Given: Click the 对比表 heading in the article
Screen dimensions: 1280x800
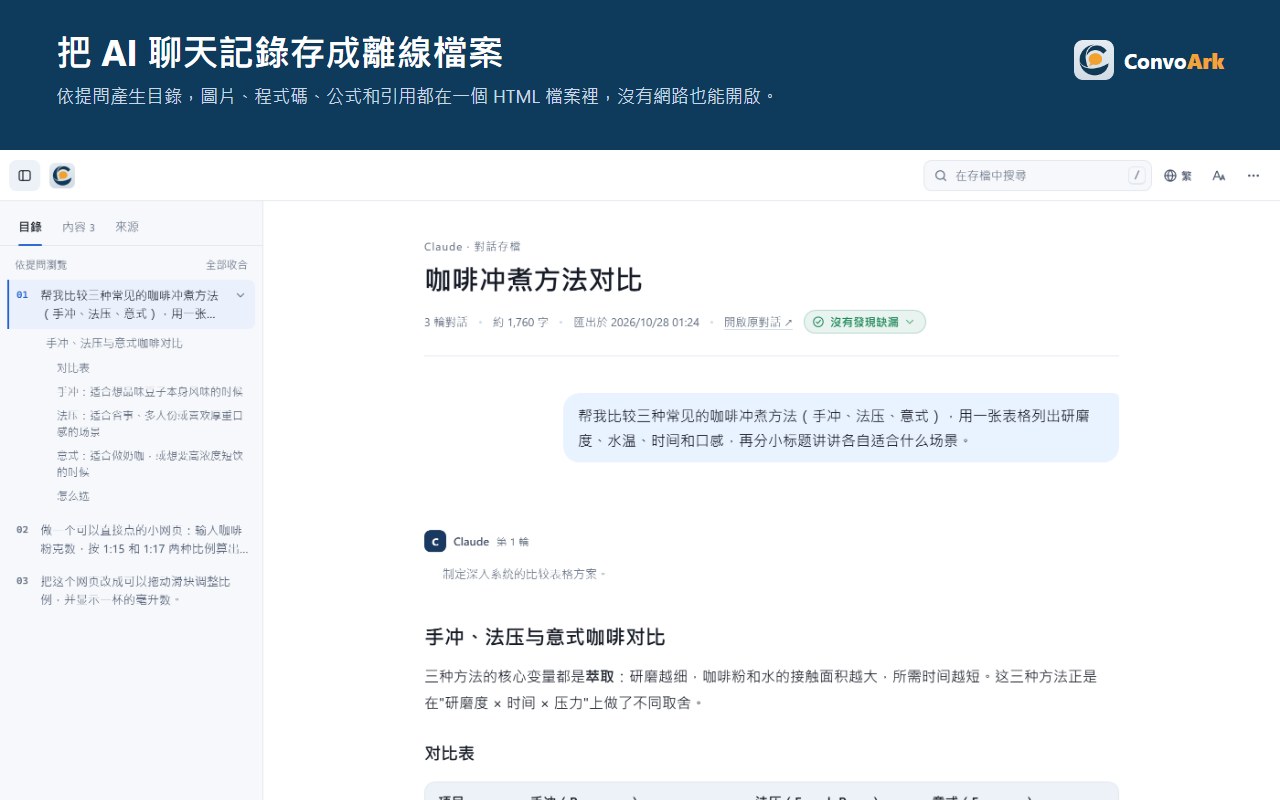Looking at the screenshot, I should [450, 753].
